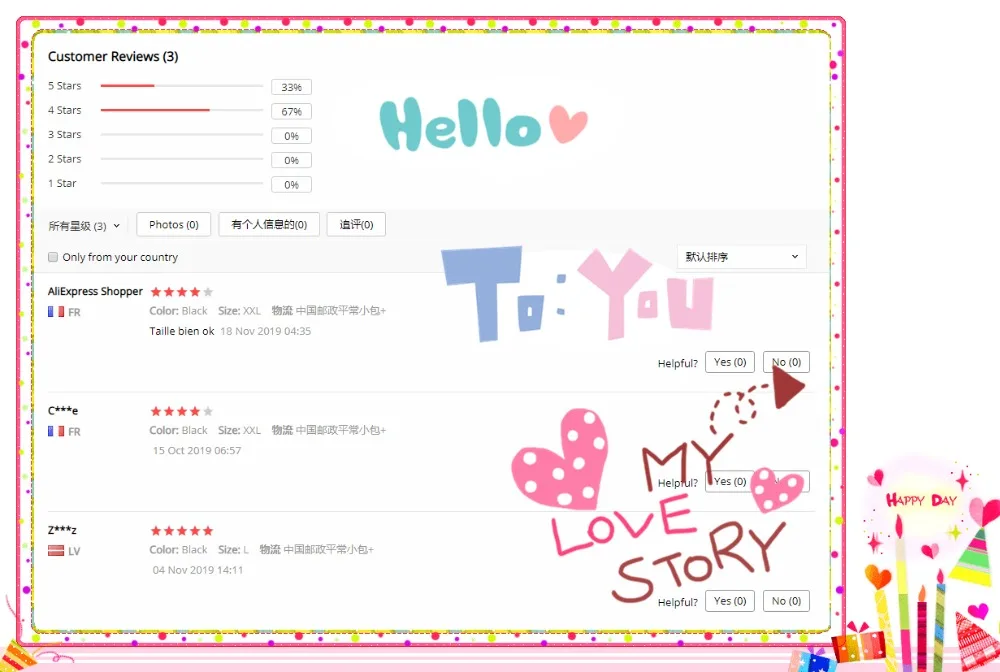Click the 33% value for 5 Stars
Viewport: 1000px width, 672px height.
[291, 87]
